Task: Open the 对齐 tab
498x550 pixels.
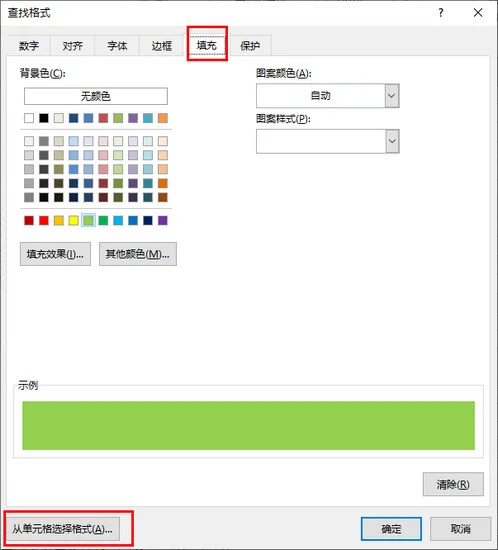Action: click(x=73, y=46)
